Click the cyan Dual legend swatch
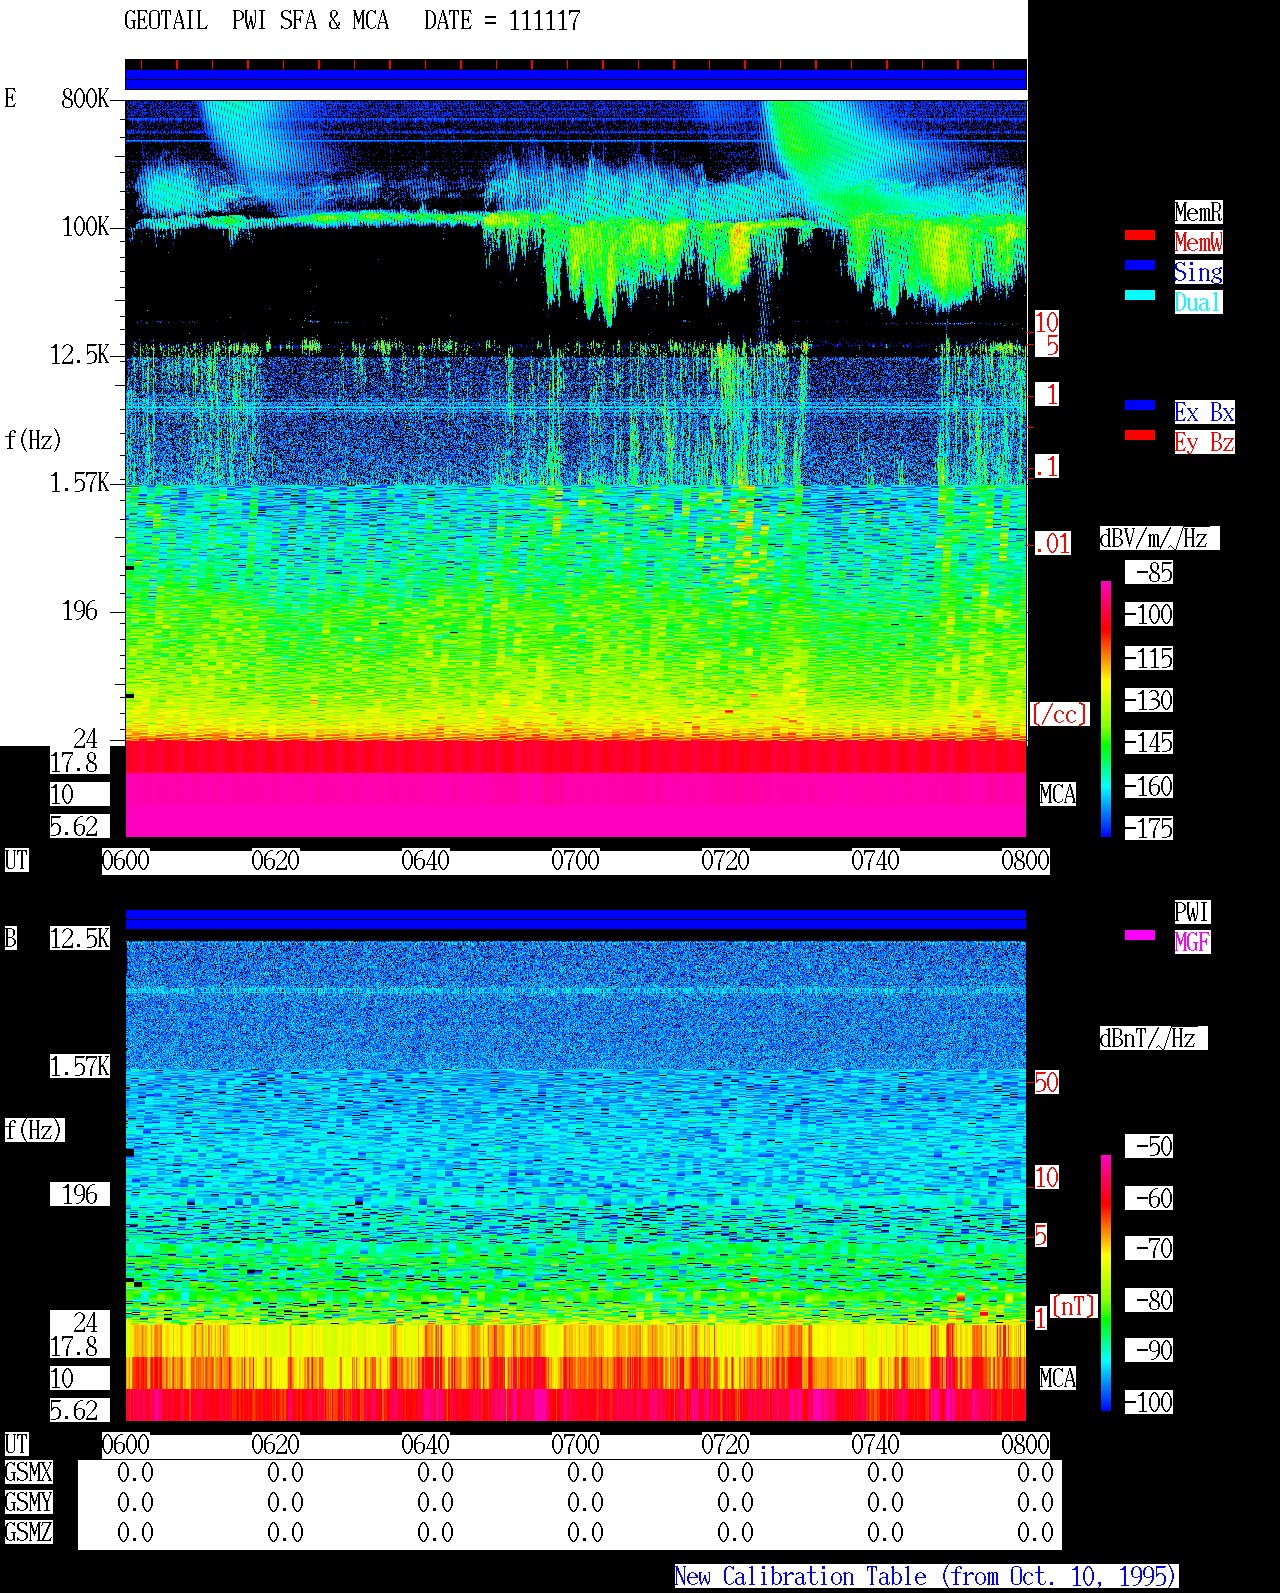 click(x=1140, y=295)
